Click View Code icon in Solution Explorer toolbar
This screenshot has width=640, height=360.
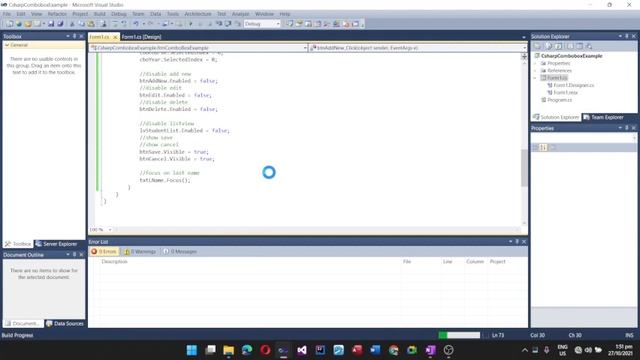569,46
